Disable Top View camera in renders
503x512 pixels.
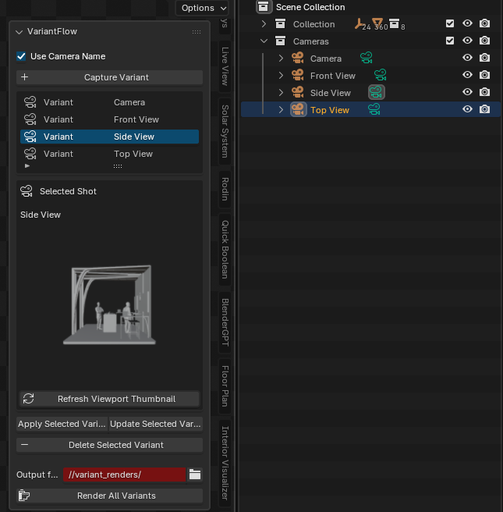484,109
